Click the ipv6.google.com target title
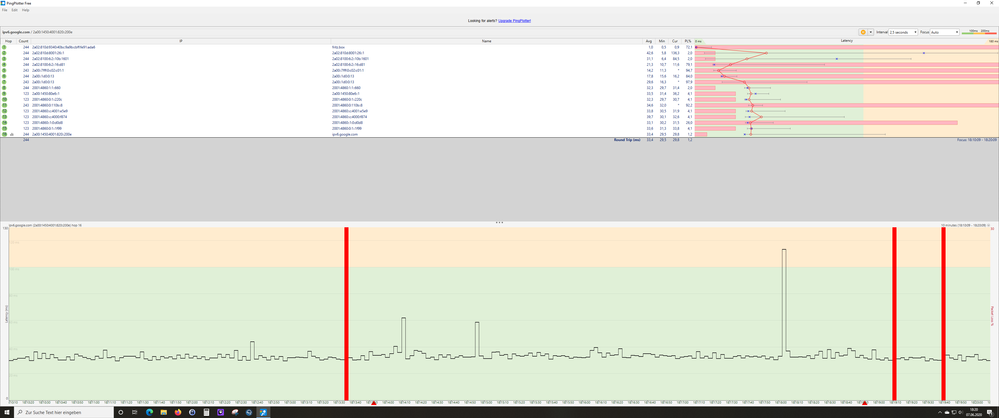The height and width of the screenshot is (418, 999). (17, 32)
